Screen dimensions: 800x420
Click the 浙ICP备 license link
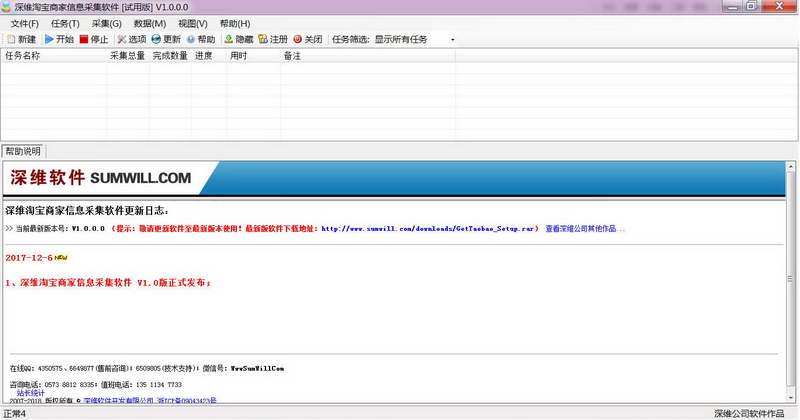[187, 401]
